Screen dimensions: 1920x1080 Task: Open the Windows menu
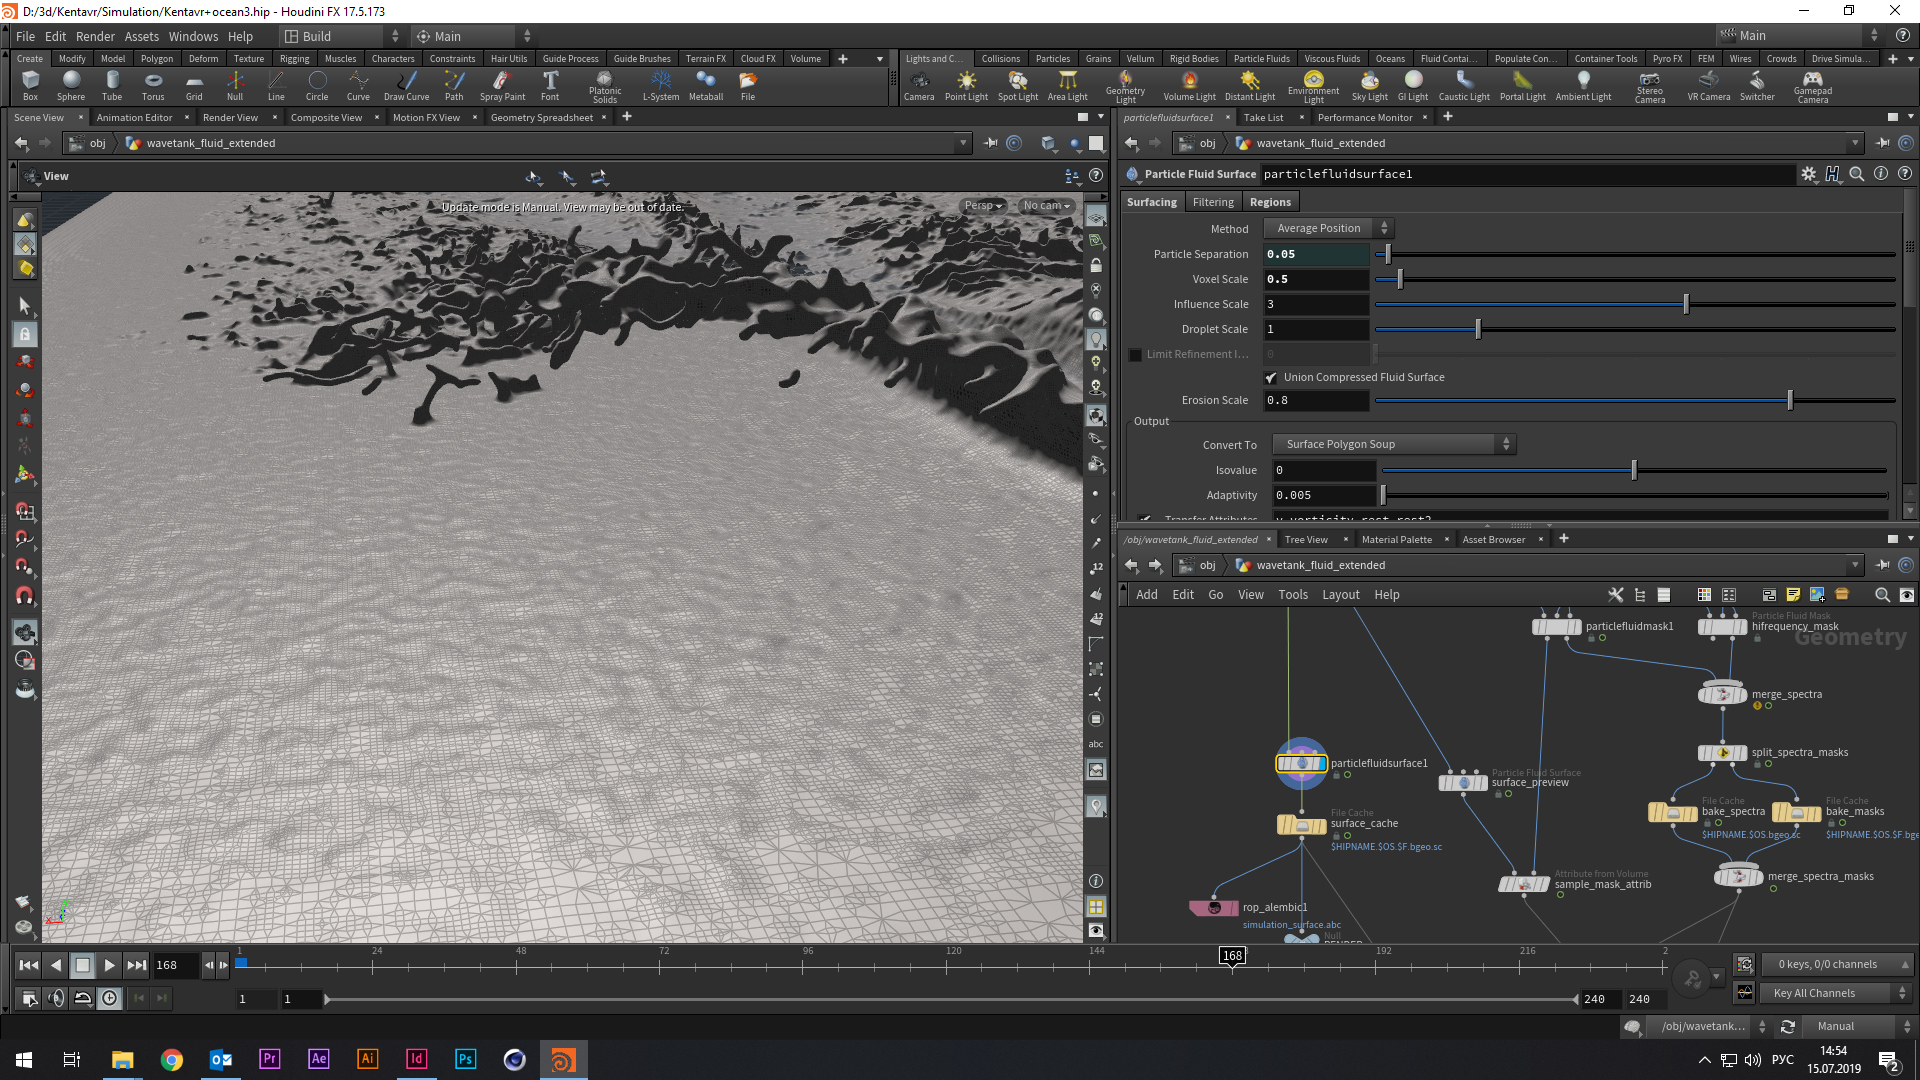pyautogui.click(x=193, y=36)
